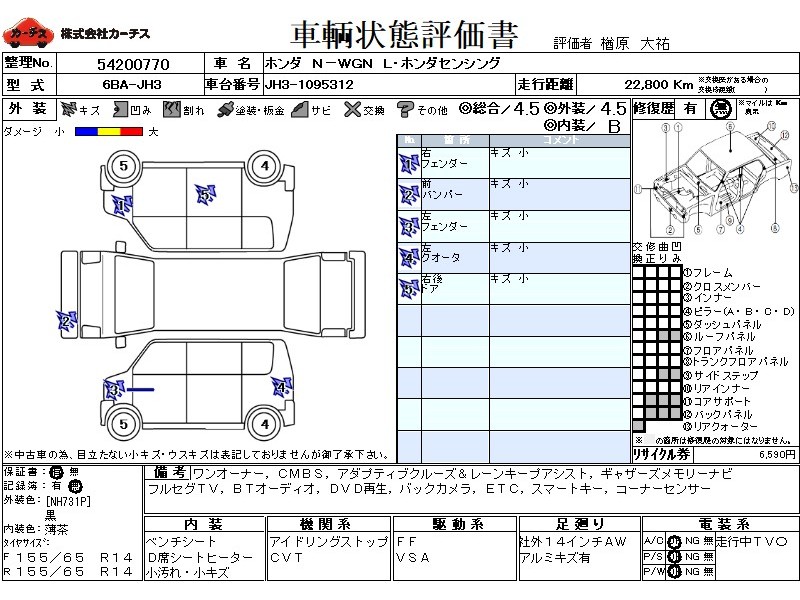Image resolution: width=800 pixels, height=600 pixels.
Task: Click the ⑥ルーフパネル list entry
Action: (719, 336)
